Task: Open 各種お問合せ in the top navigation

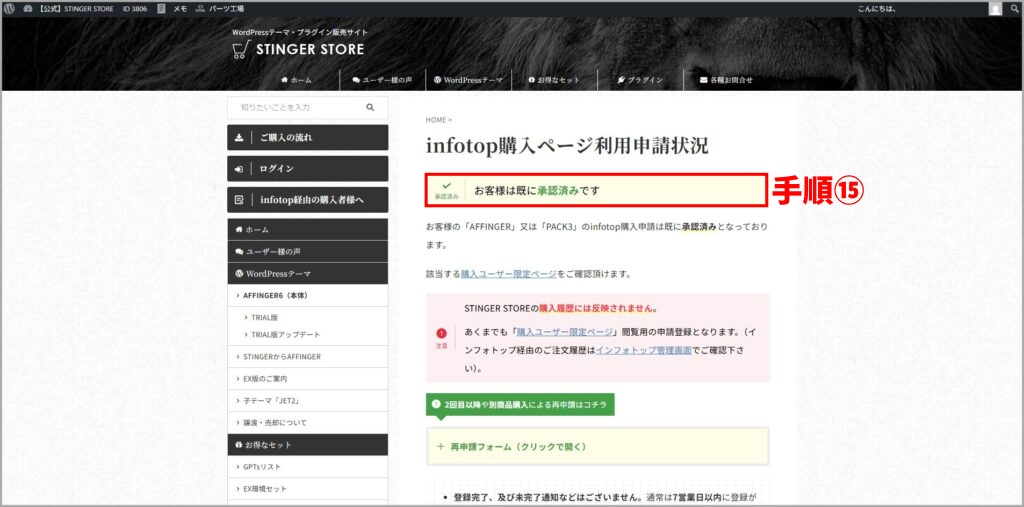Action: point(726,79)
